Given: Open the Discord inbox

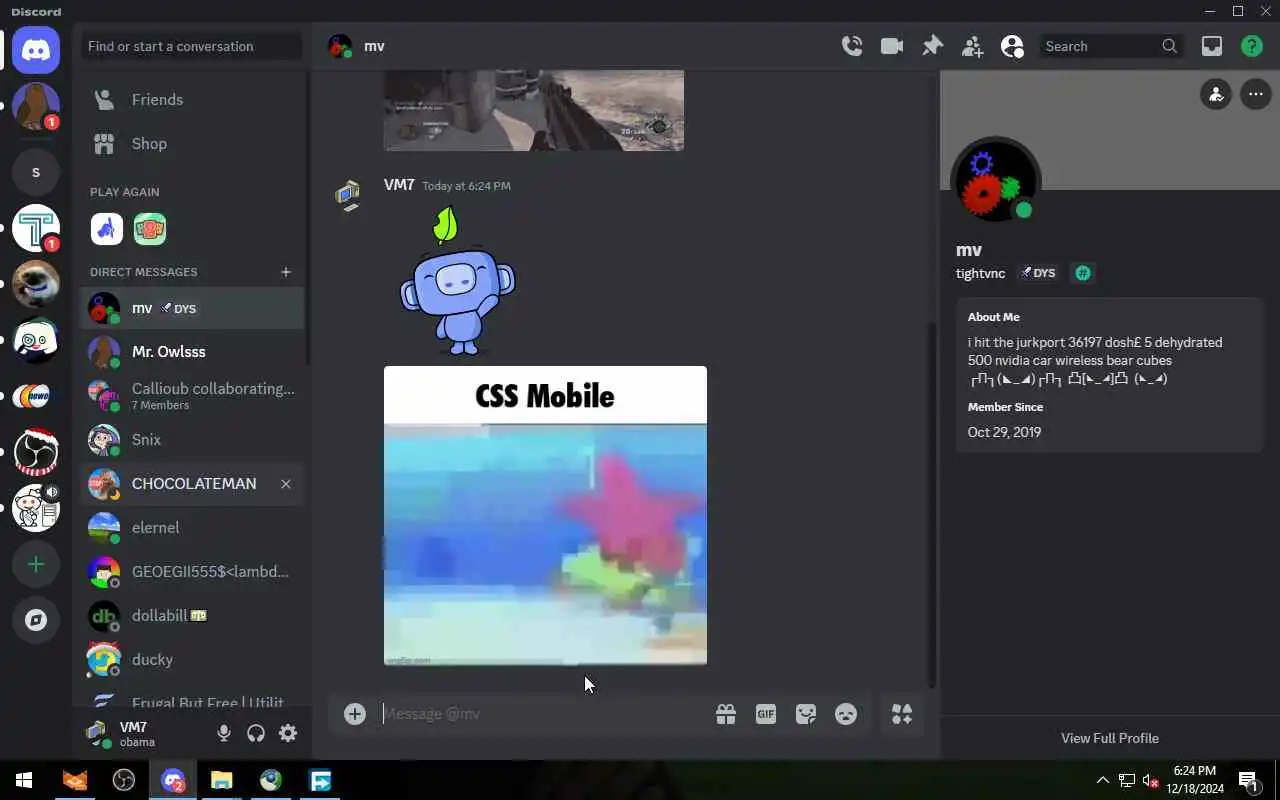Looking at the screenshot, I should click(1212, 46).
